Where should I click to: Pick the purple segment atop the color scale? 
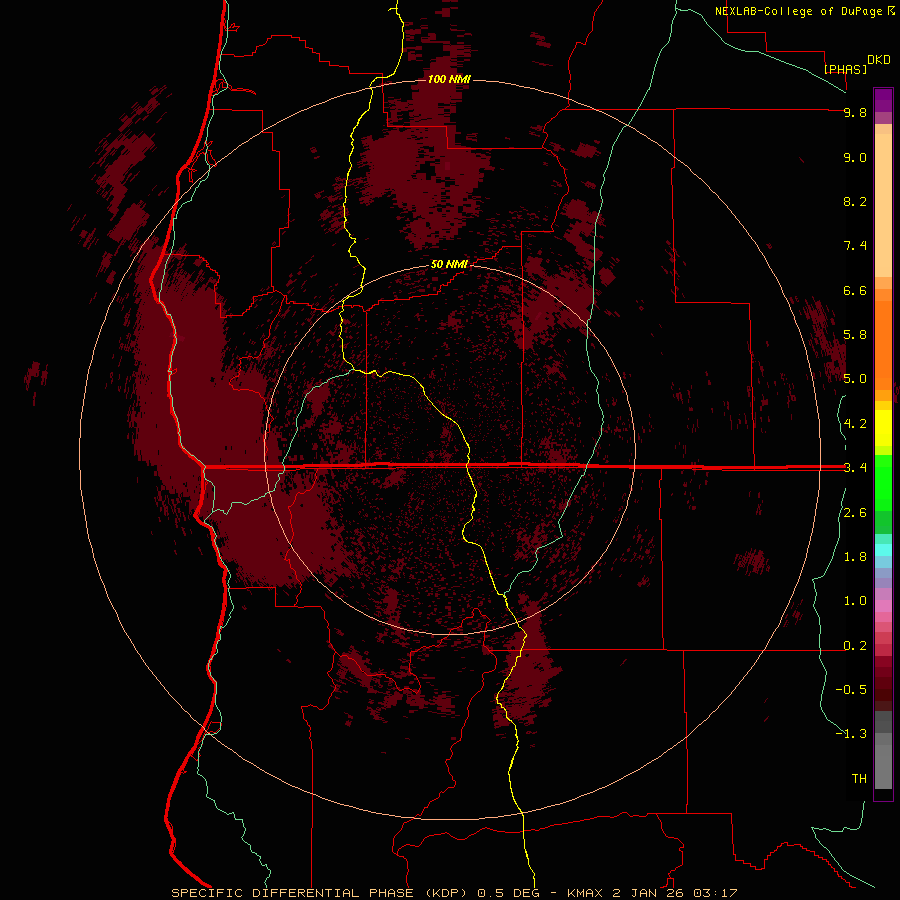883,100
